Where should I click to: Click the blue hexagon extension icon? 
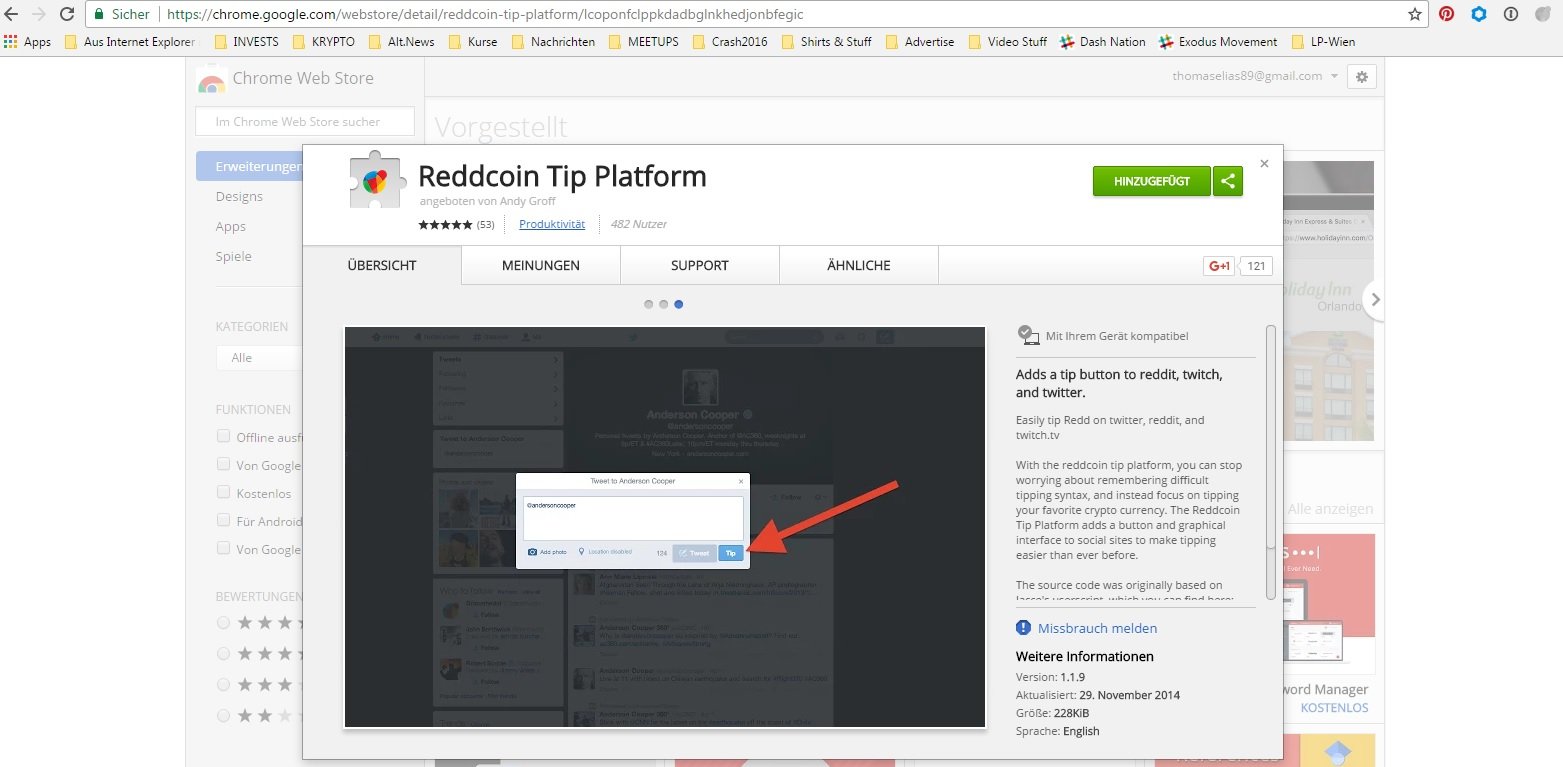tap(1478, 15)
